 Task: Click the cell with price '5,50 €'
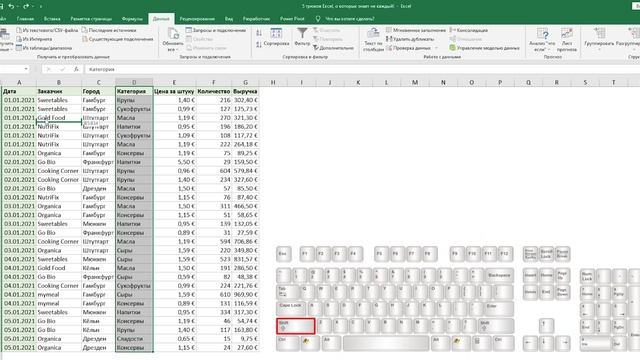click(x=174, y=162)
